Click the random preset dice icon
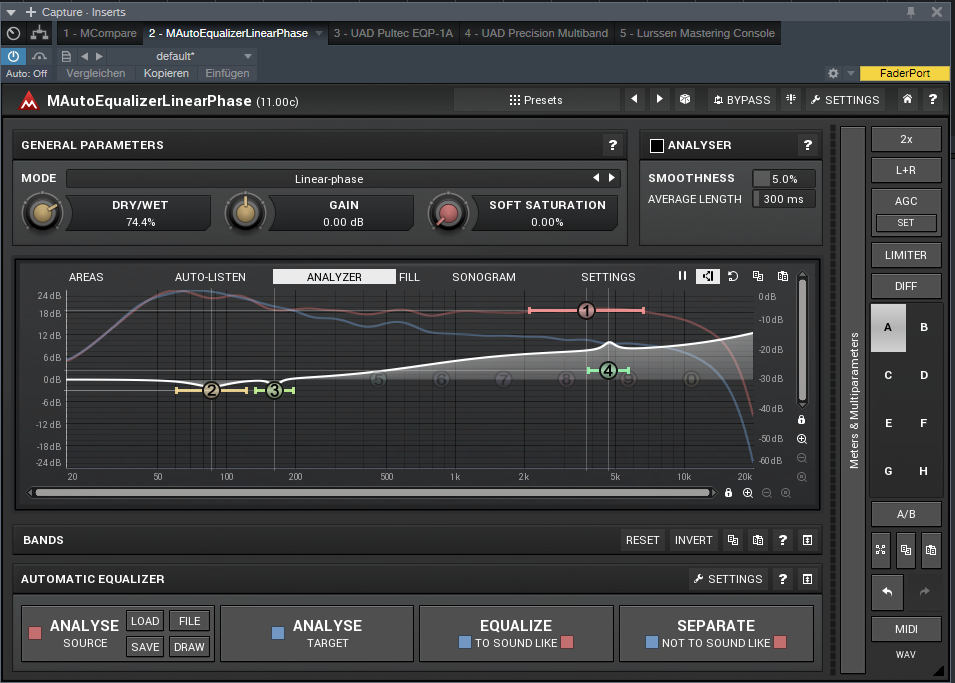This screenshot has width=955, height=683. point(685,99)
